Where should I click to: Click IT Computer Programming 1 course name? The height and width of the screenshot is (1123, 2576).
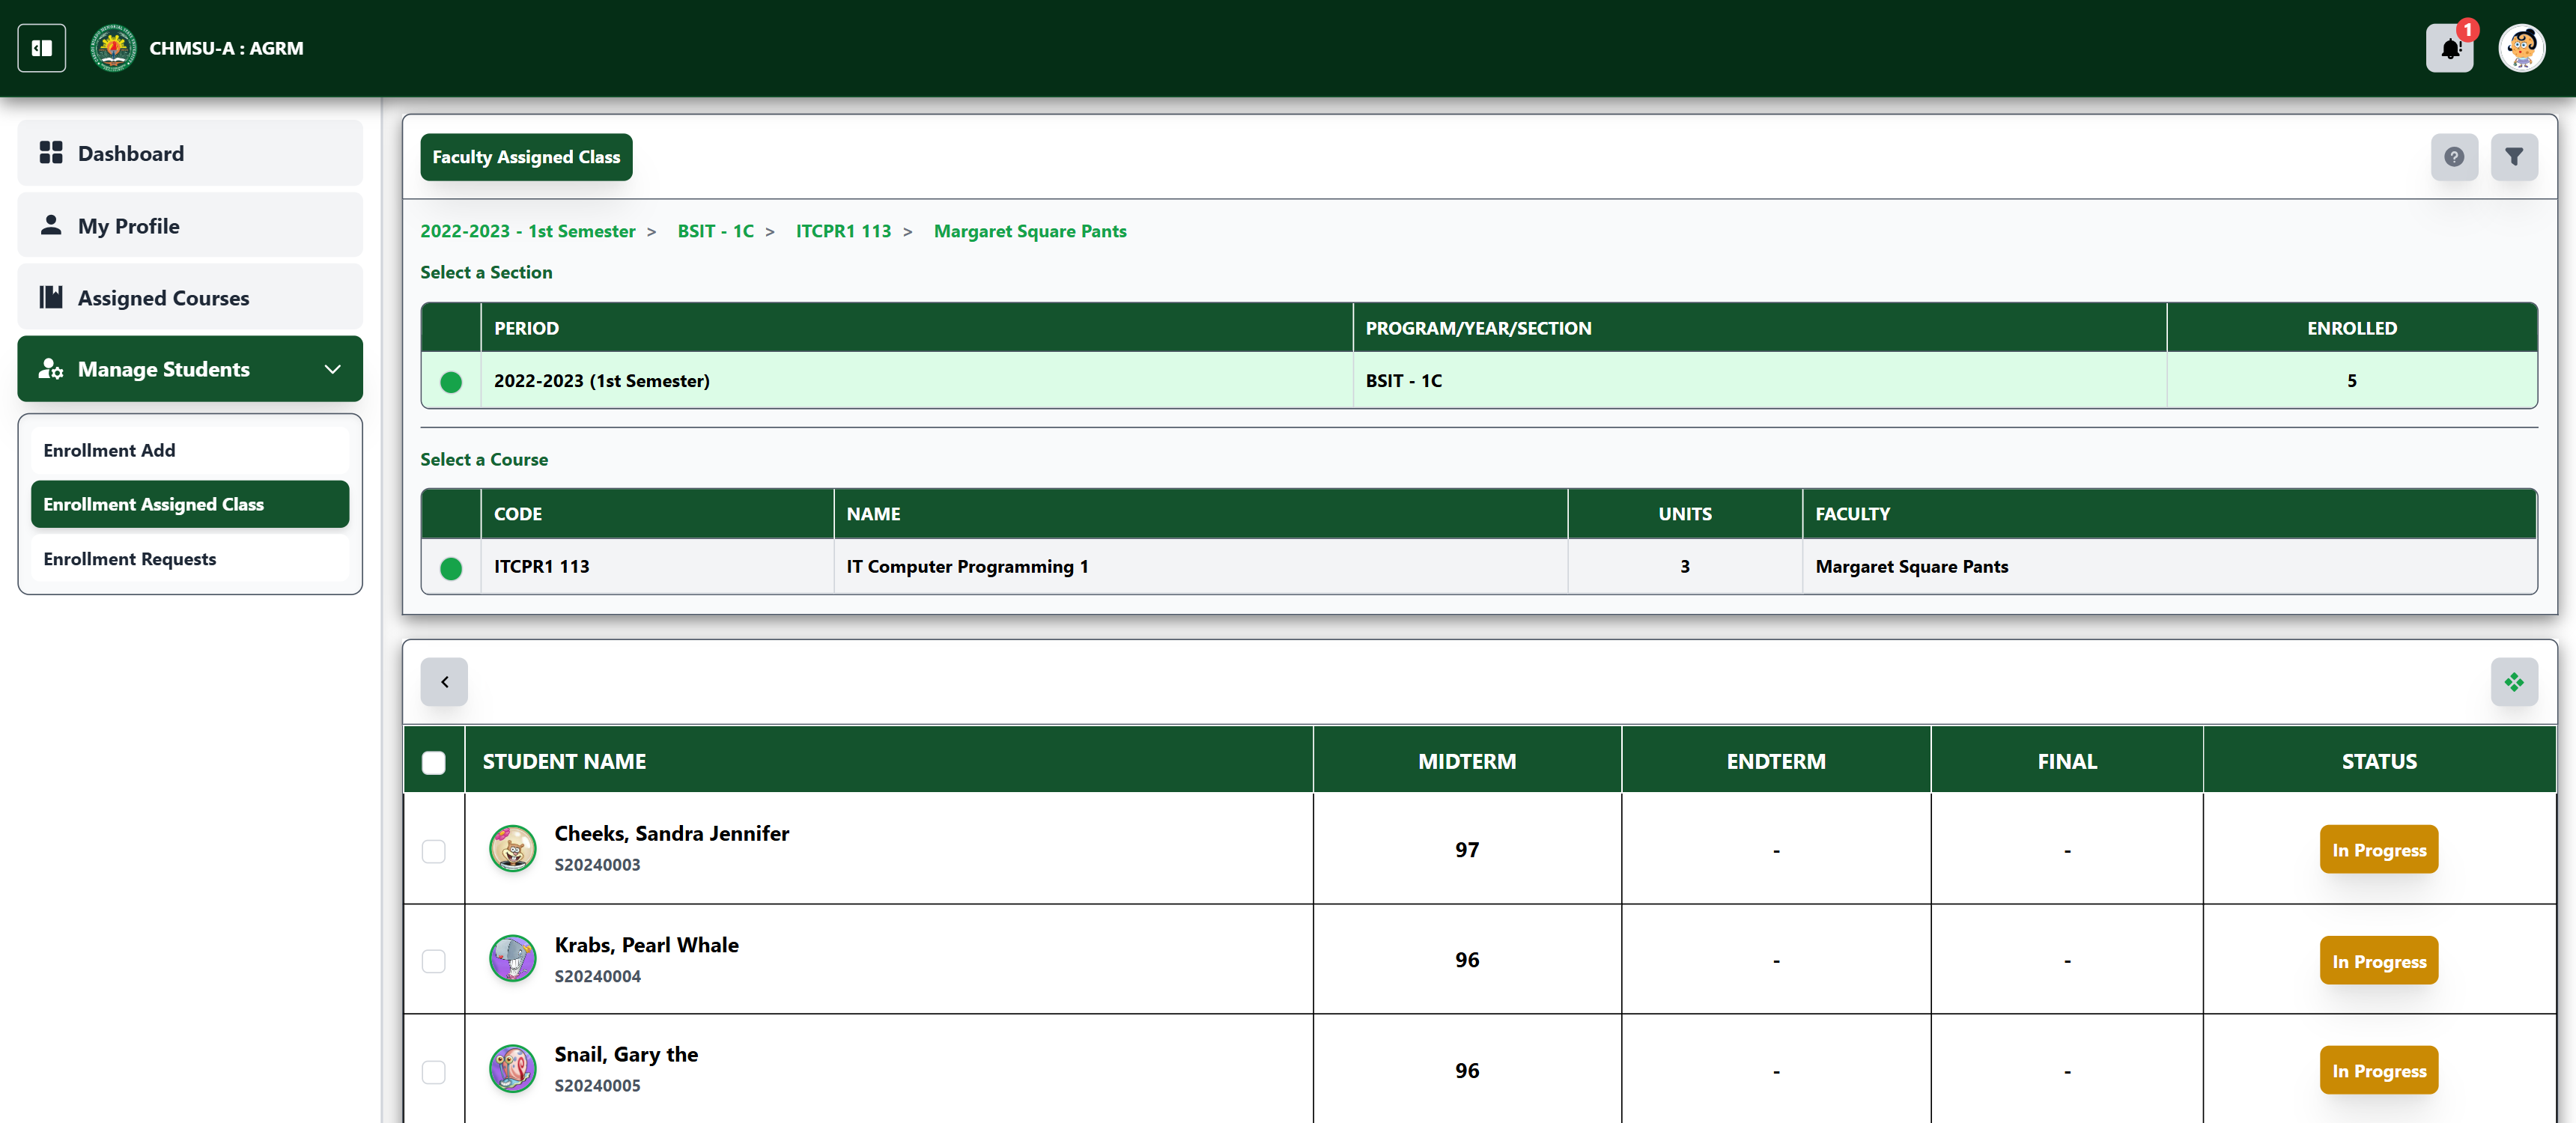click(967, 567)
